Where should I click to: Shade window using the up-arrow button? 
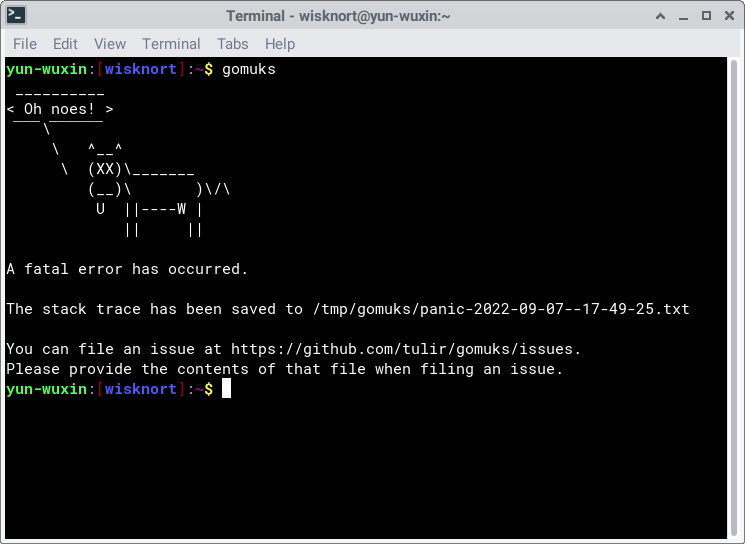pos(661,16)
